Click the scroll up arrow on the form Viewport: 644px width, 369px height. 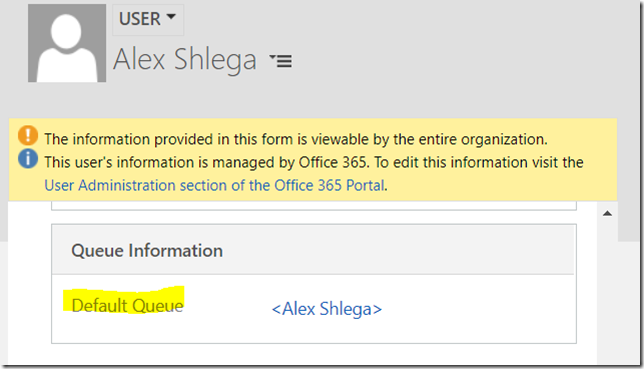point(607,213)
